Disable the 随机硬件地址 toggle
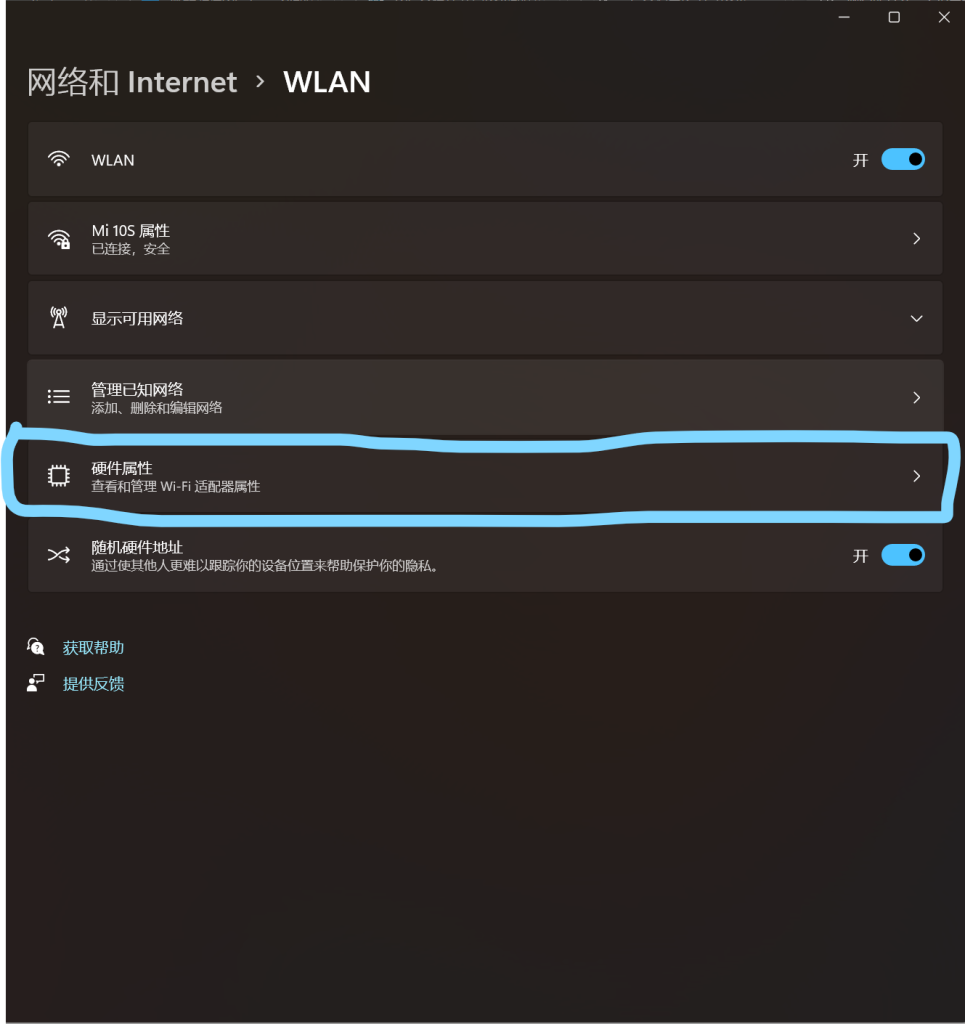This screenshot has height=1024, width=965. pyautogui.click(x=903, y=555)
